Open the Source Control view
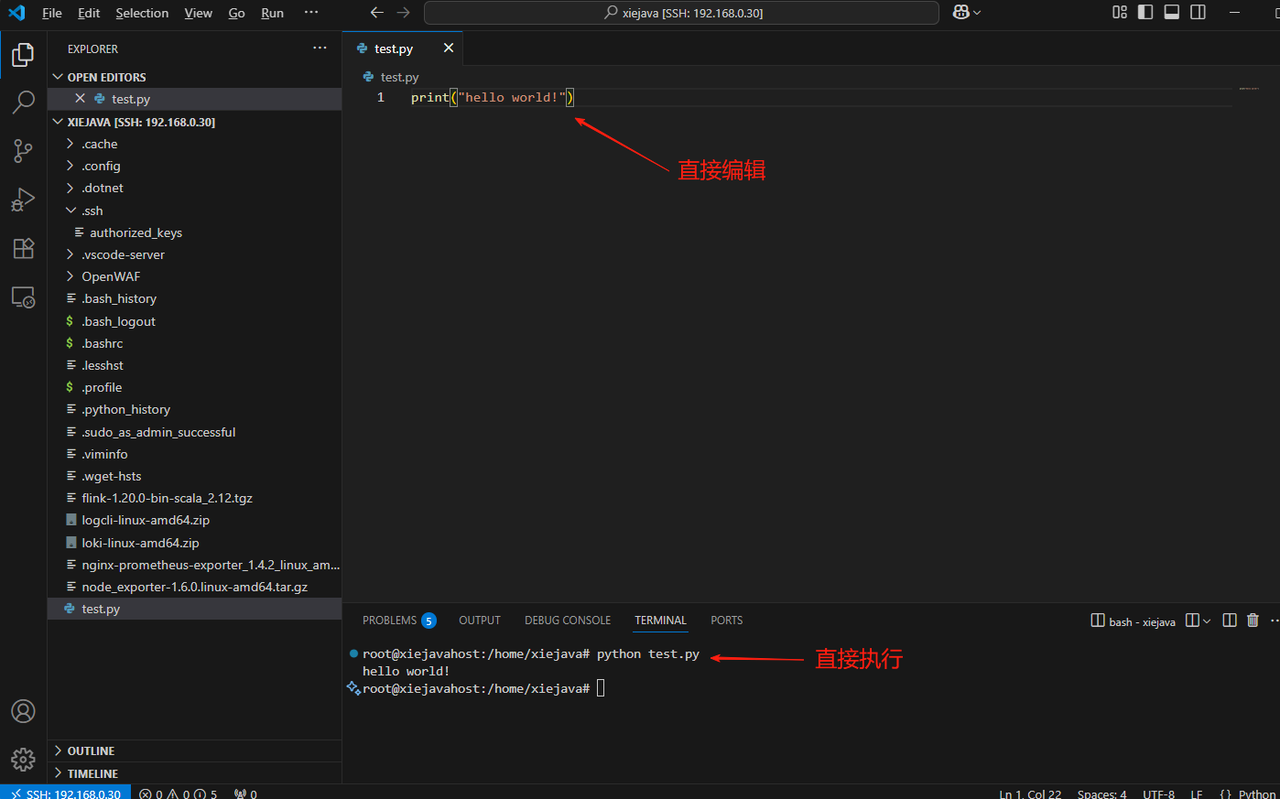 click(23, 151)
